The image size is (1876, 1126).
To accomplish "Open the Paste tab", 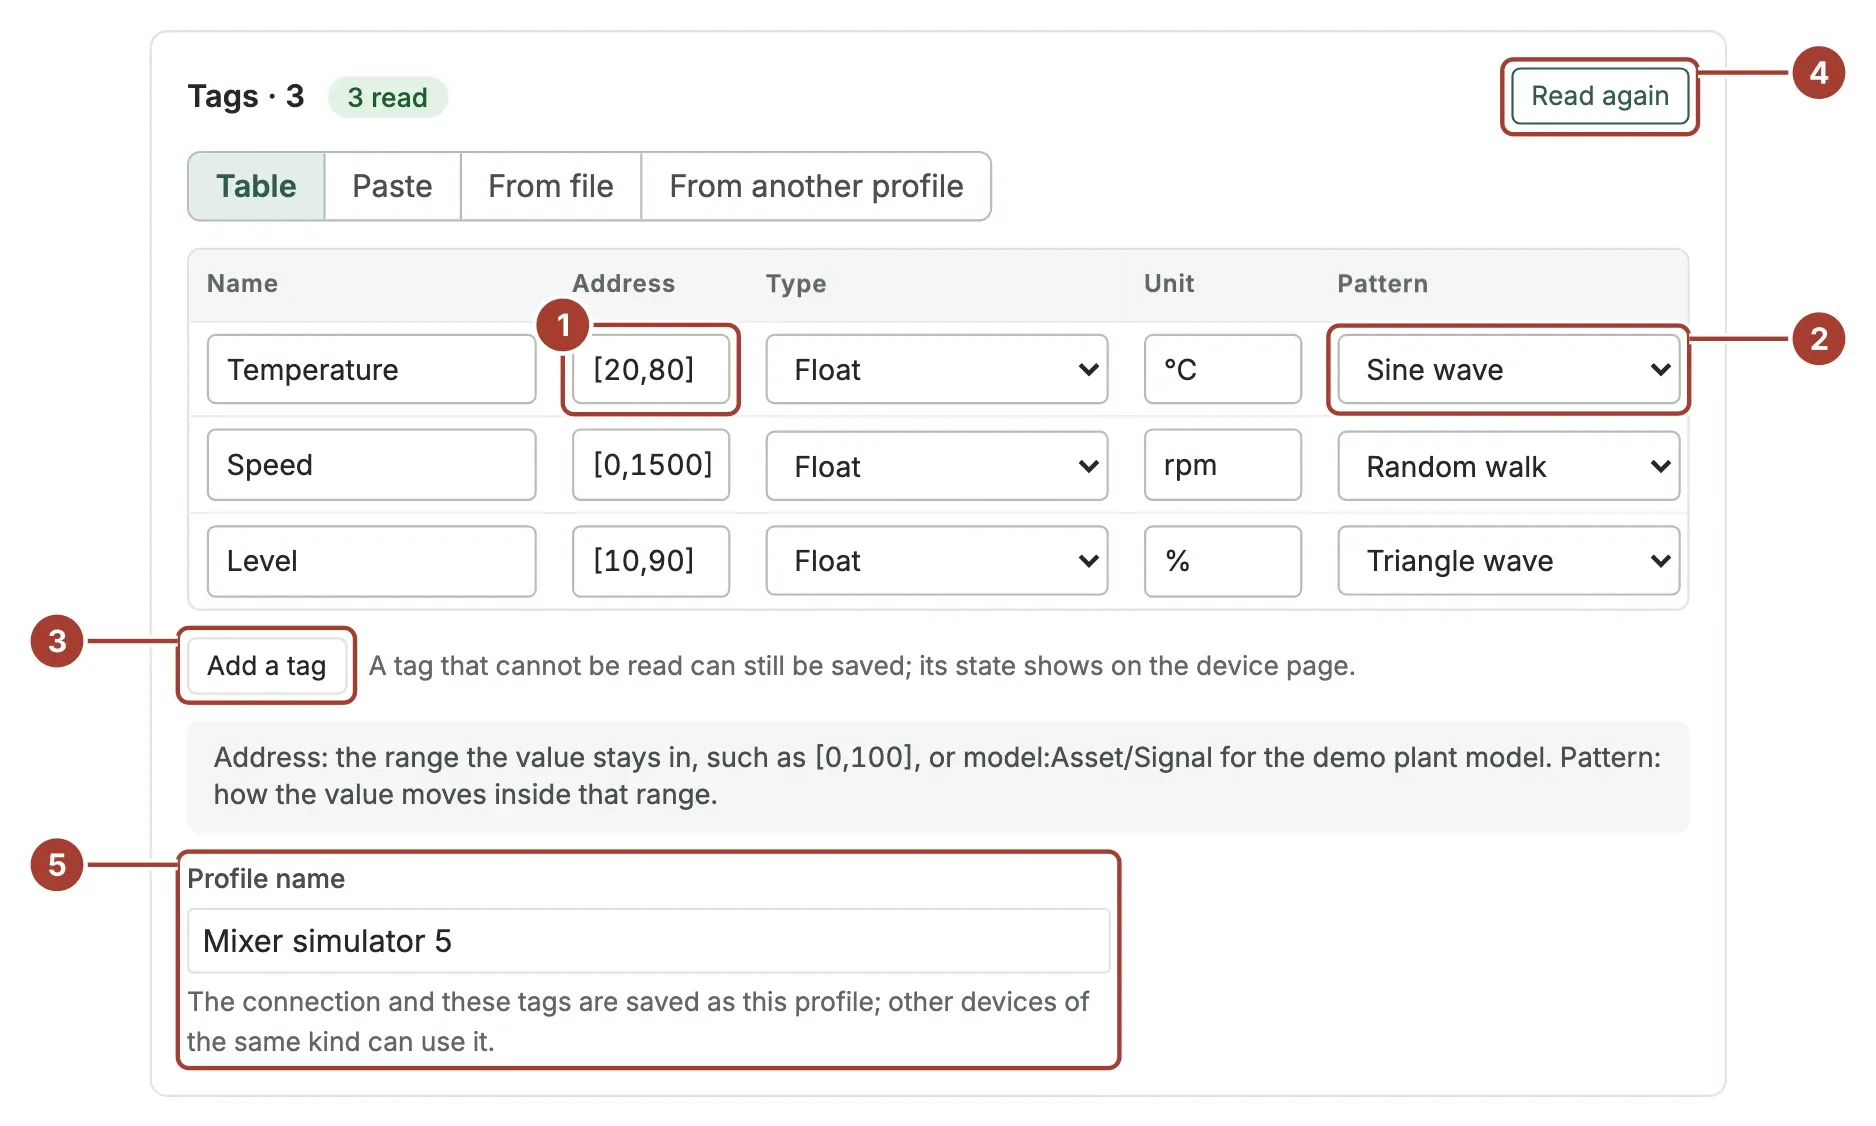I will click(392, 186).
